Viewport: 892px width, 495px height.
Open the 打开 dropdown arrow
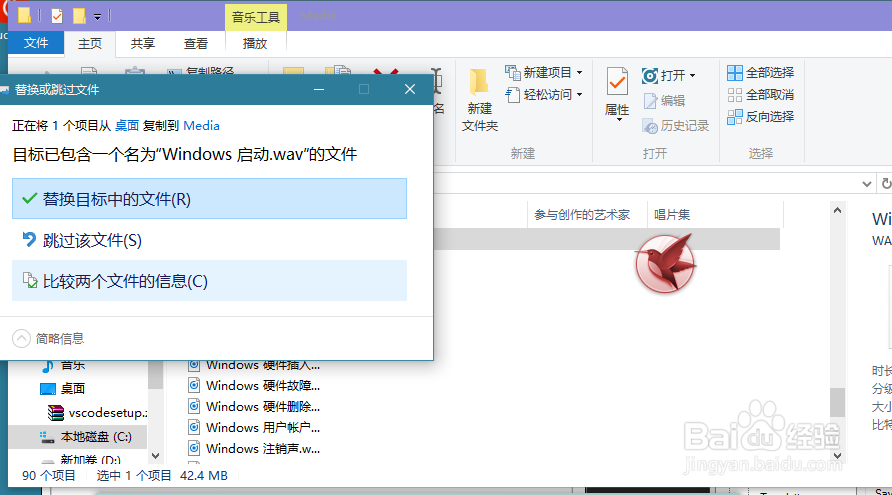(692, 76)
